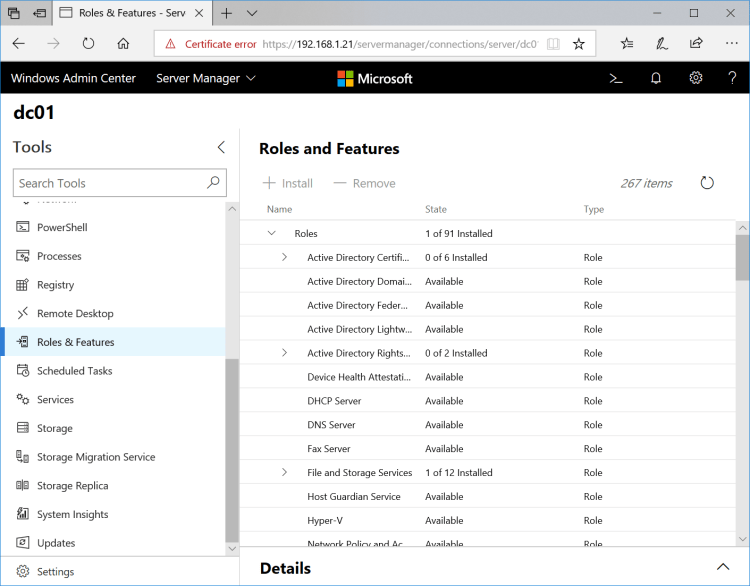750x586 pixels.
Task: Expand the Details panel
Action: [x=723, y=568]
